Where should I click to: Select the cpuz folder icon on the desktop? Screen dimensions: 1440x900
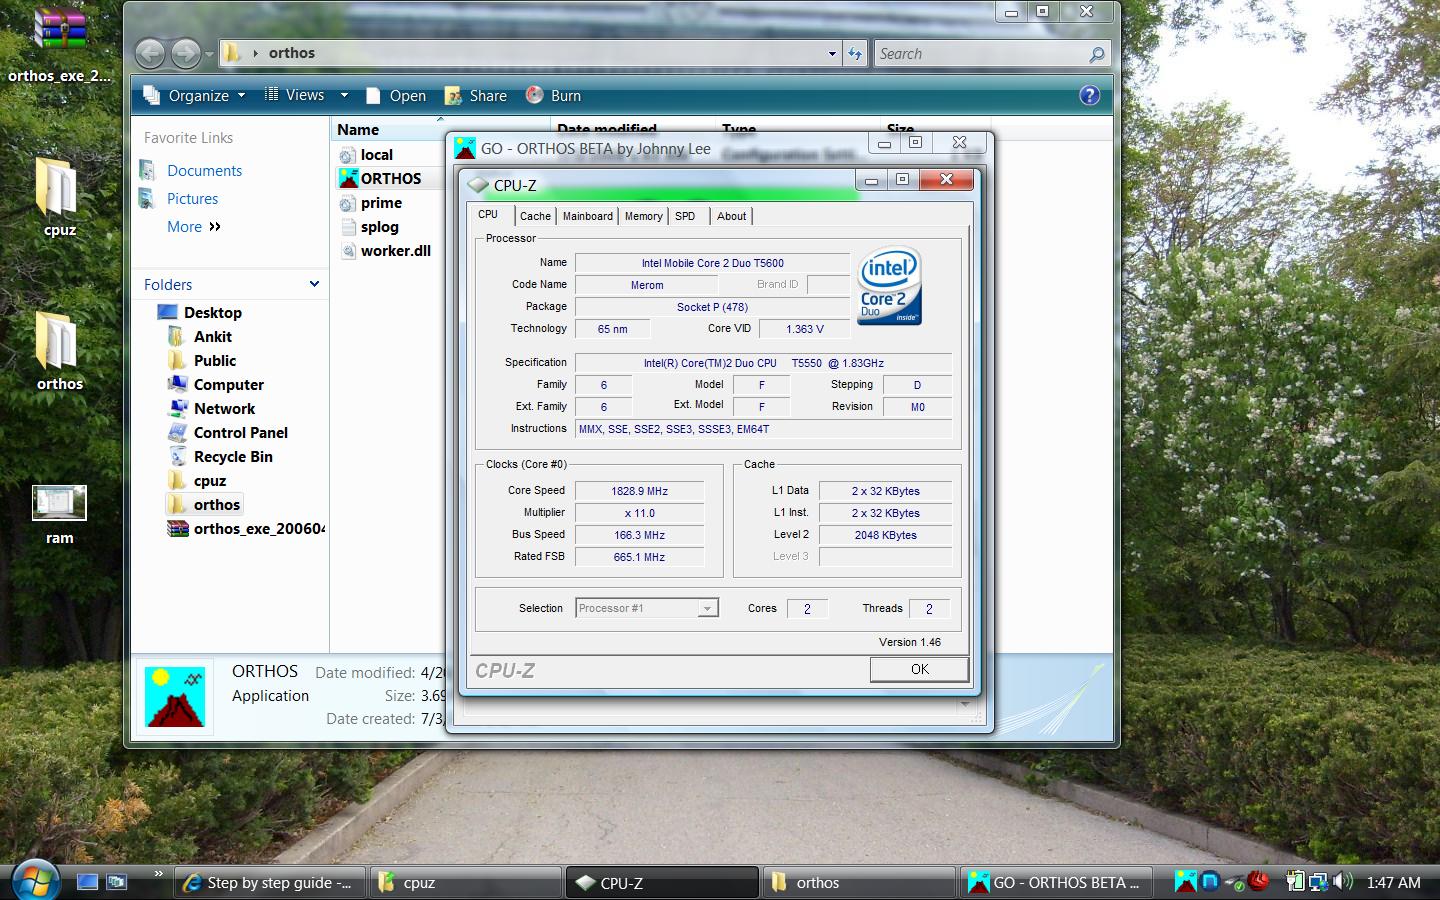tap(59, 197)
